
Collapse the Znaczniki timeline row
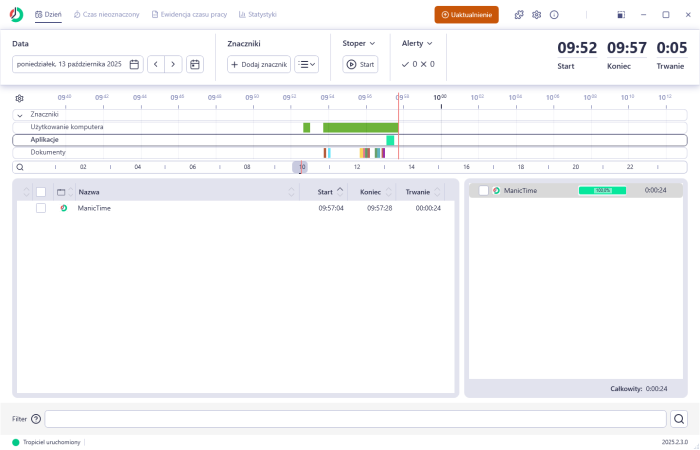pos(21,115)
